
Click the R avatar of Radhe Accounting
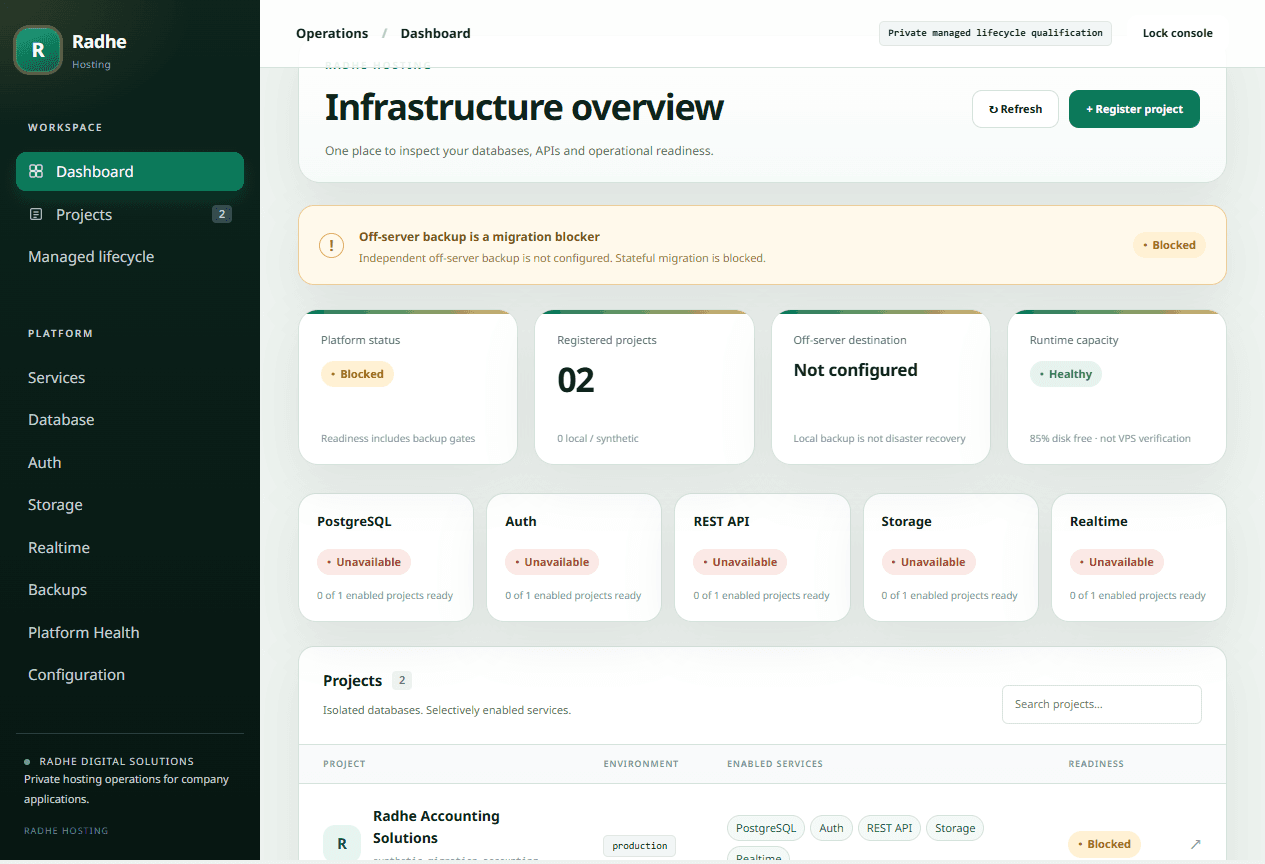pyautogui.click(x=342, y=844)
